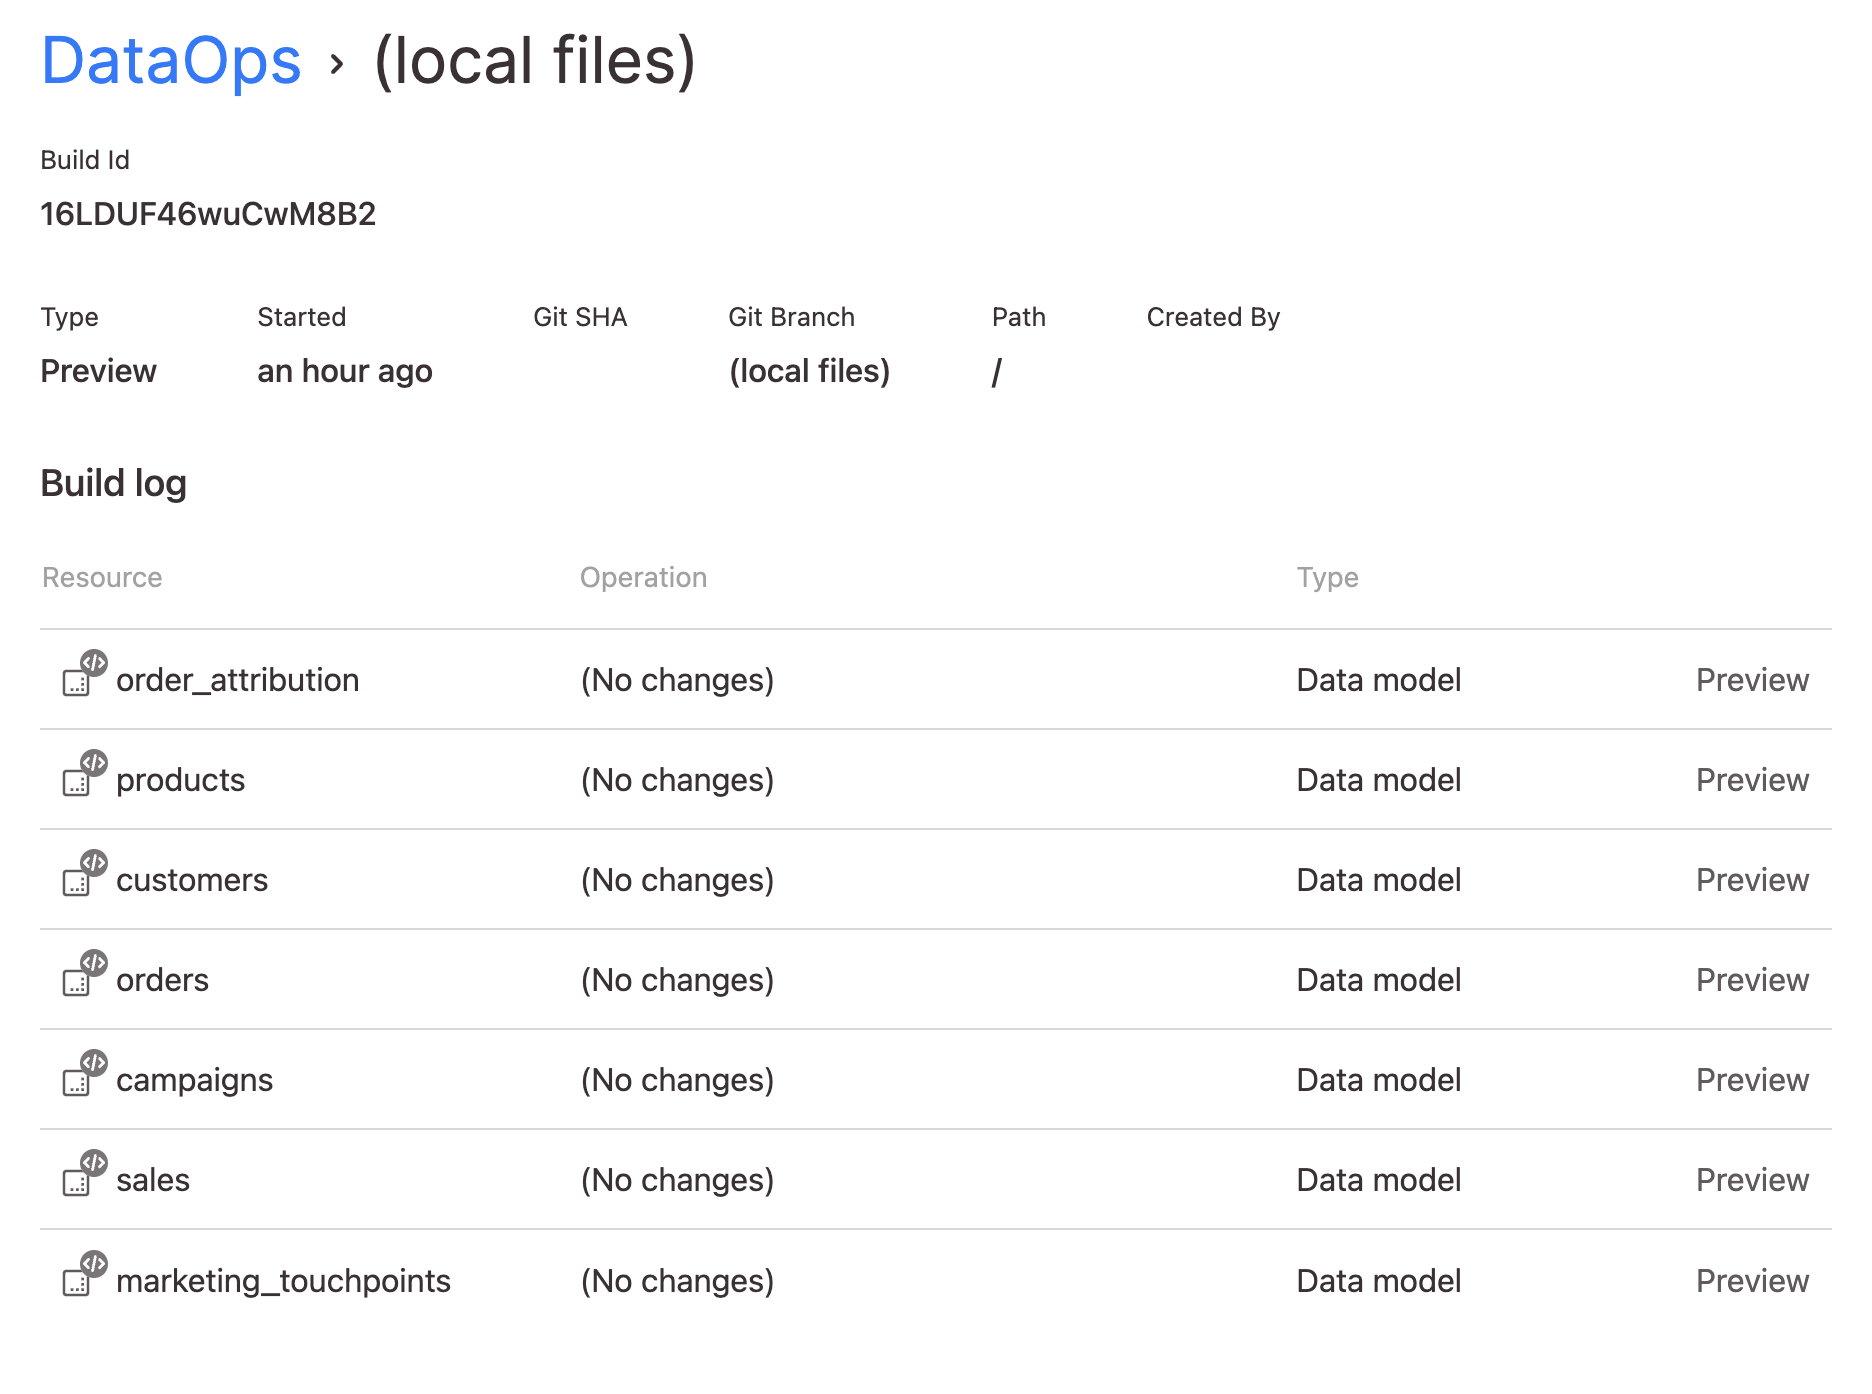1872x1394 pixels.
Task: Click the order_attribution data model icon
Action: (85, 673)
